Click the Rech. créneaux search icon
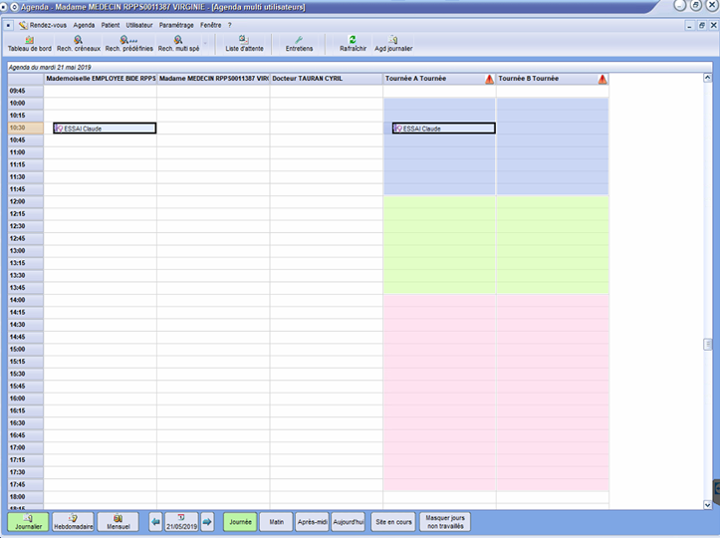The image size is (720, 538). coord(78,43)
